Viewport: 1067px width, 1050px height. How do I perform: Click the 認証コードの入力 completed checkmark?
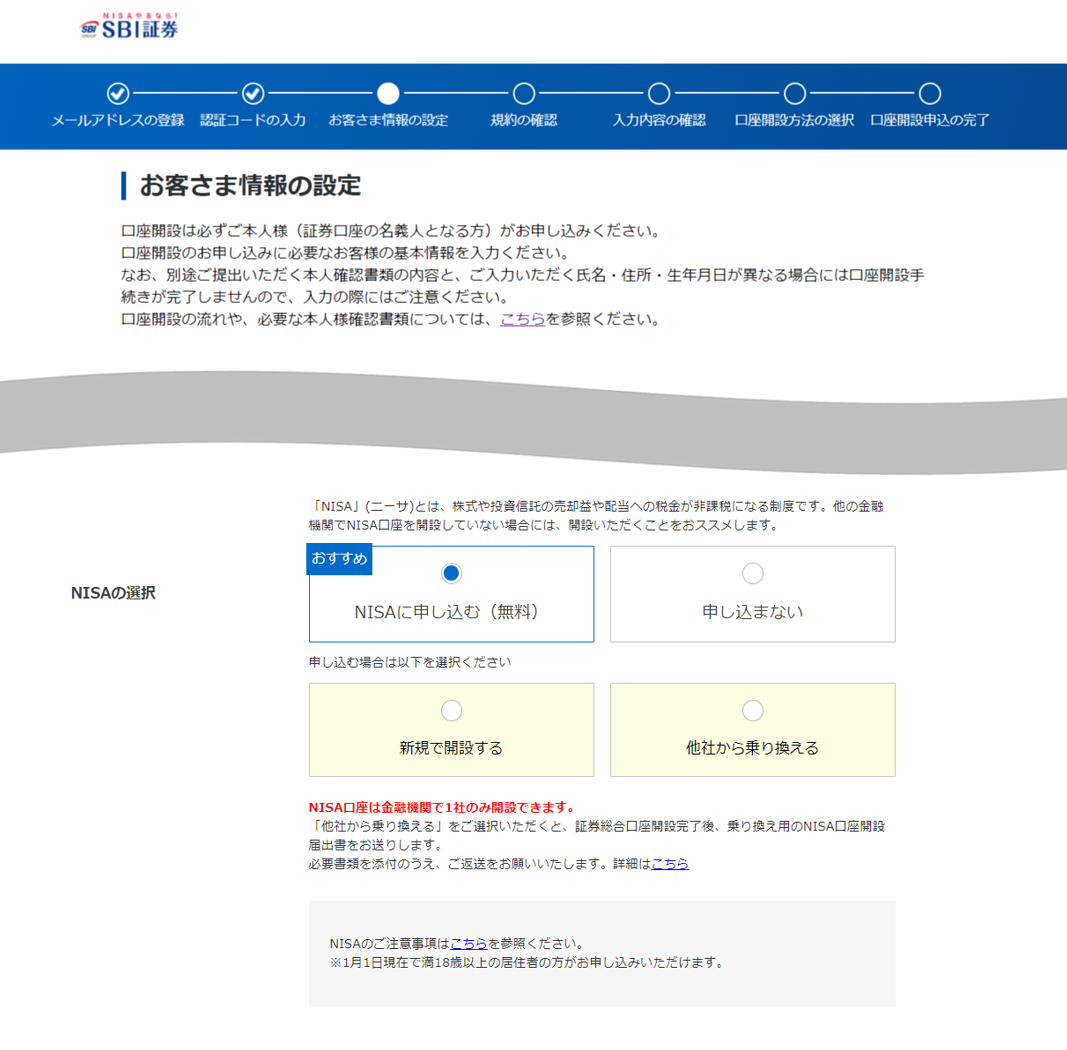pyautogui.click(x=252, y=93)
